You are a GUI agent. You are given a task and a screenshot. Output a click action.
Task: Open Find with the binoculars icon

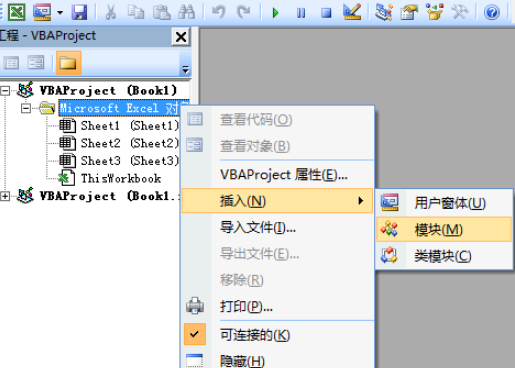(187, 12)
